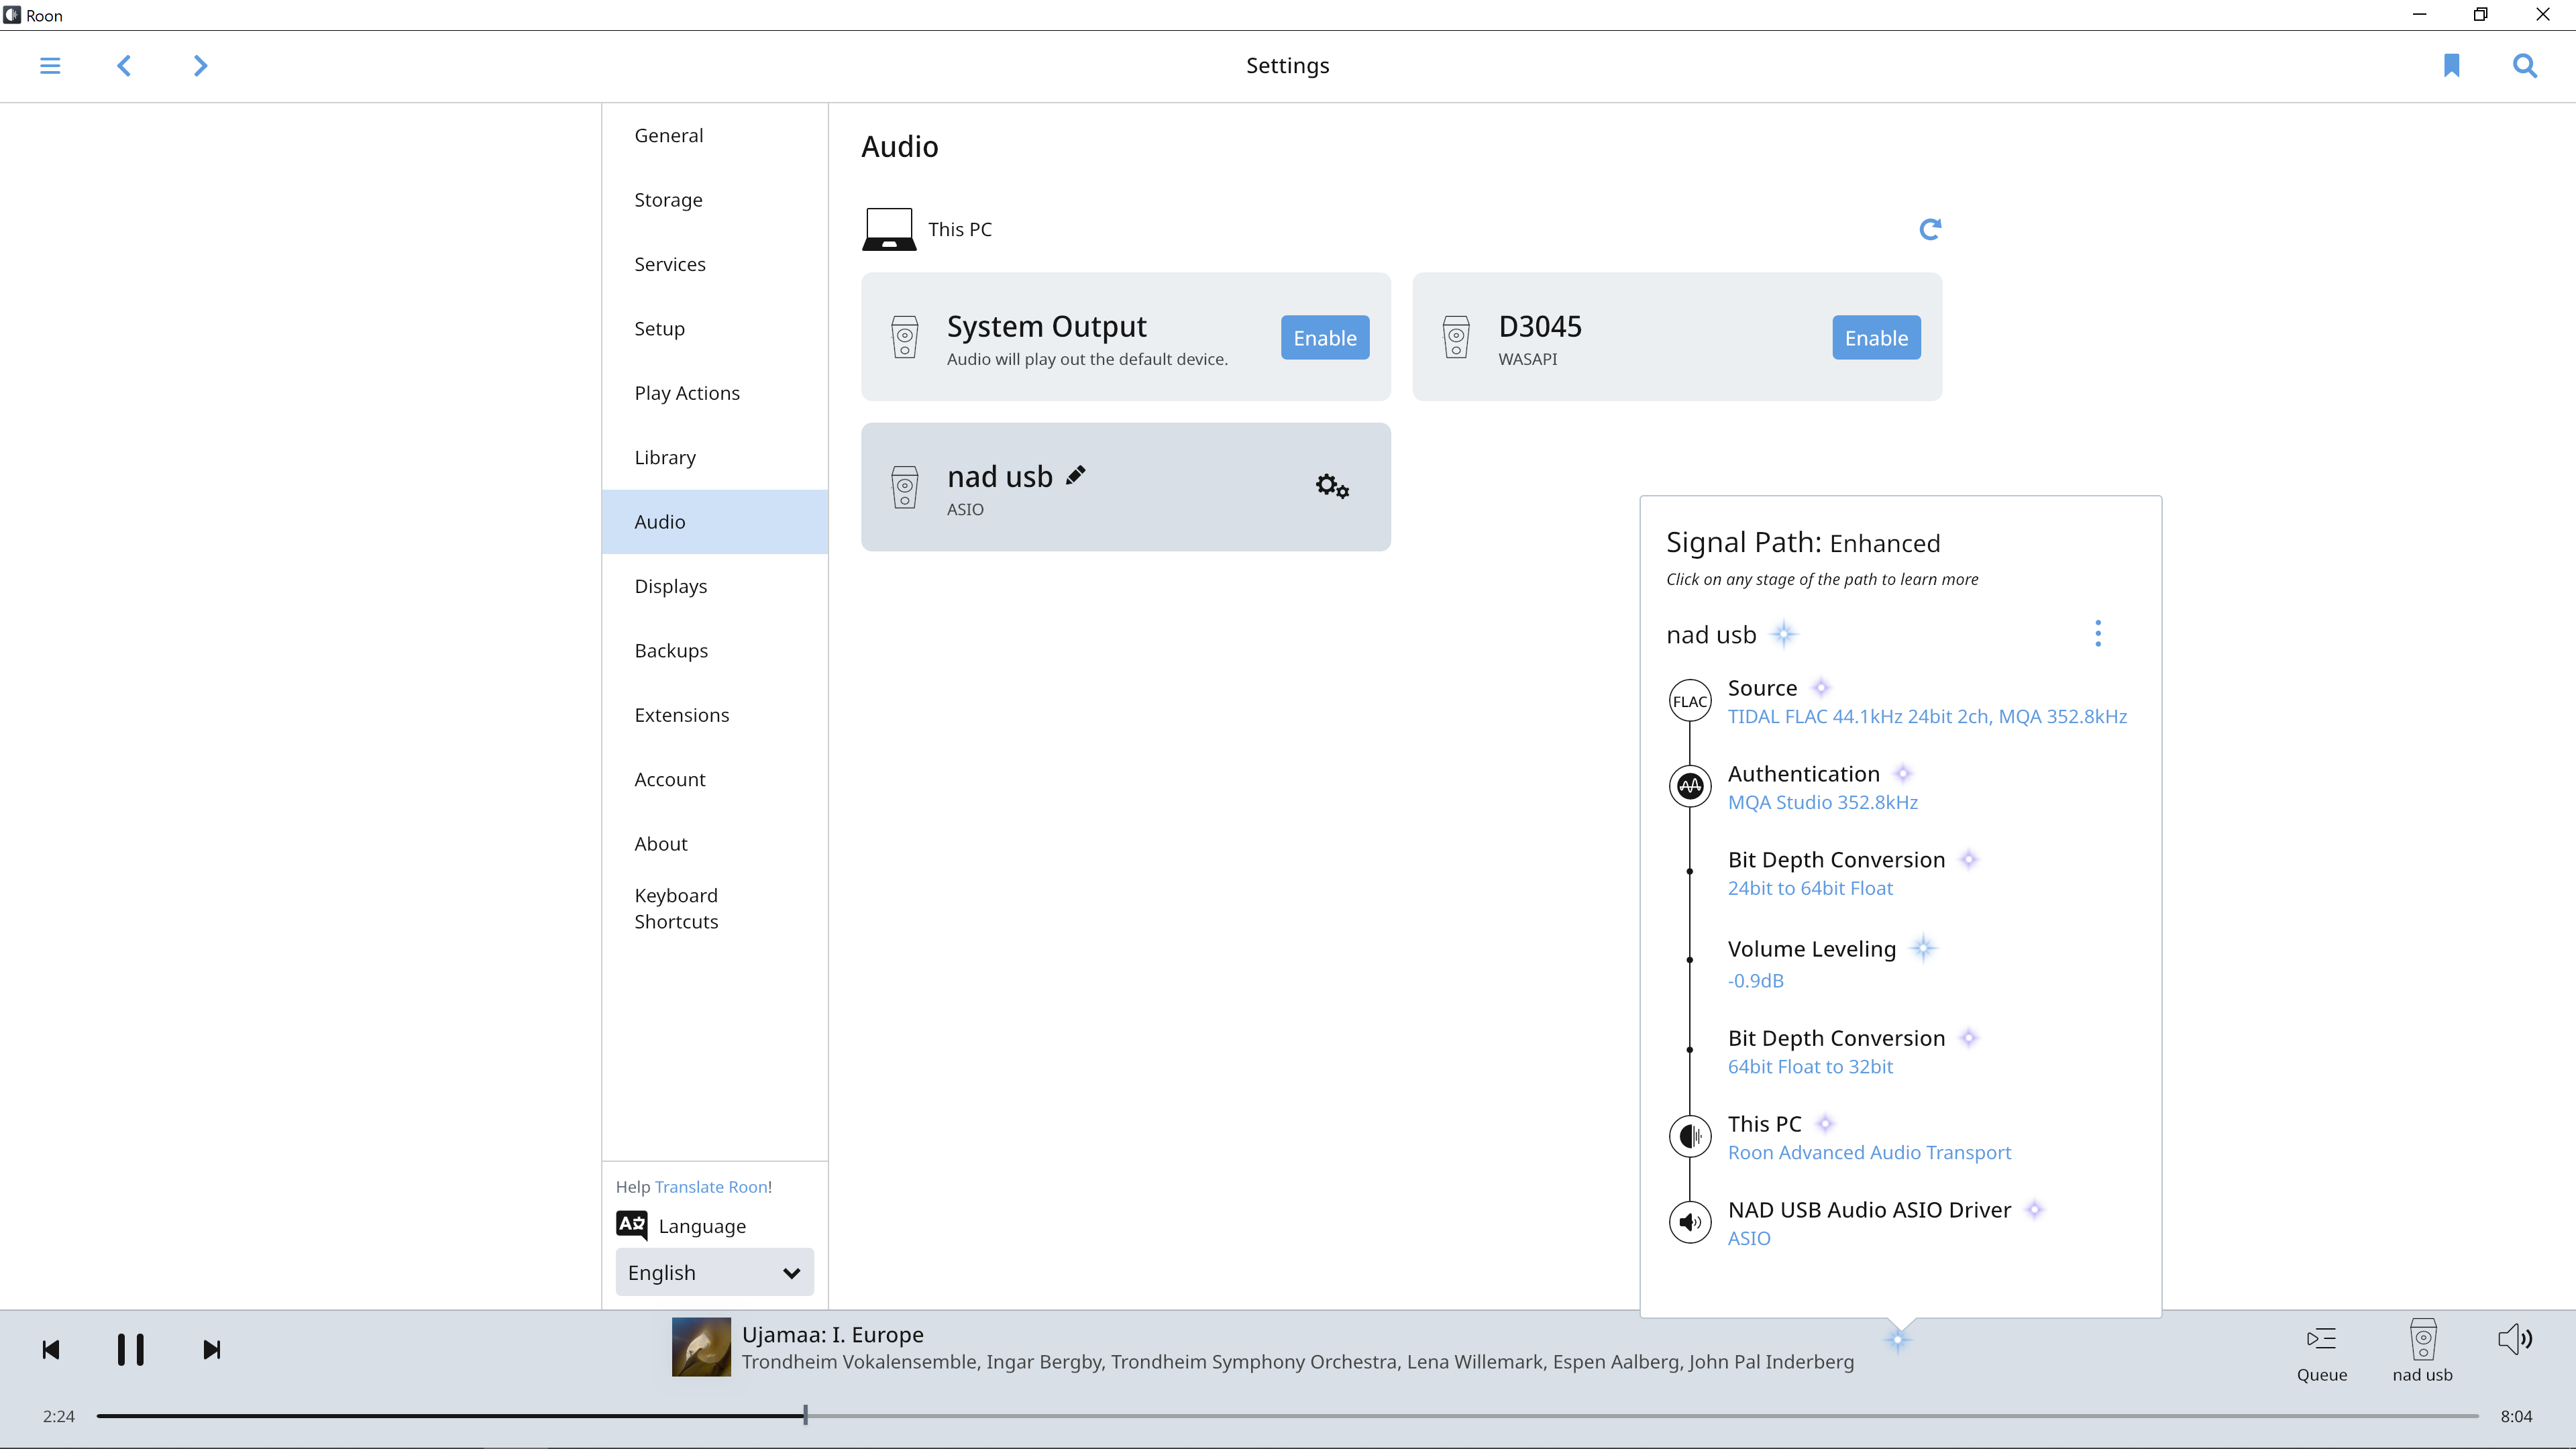Open the Queue from the footer
Screen dimensions: 2576x1449
[x=2321, y=1351]
